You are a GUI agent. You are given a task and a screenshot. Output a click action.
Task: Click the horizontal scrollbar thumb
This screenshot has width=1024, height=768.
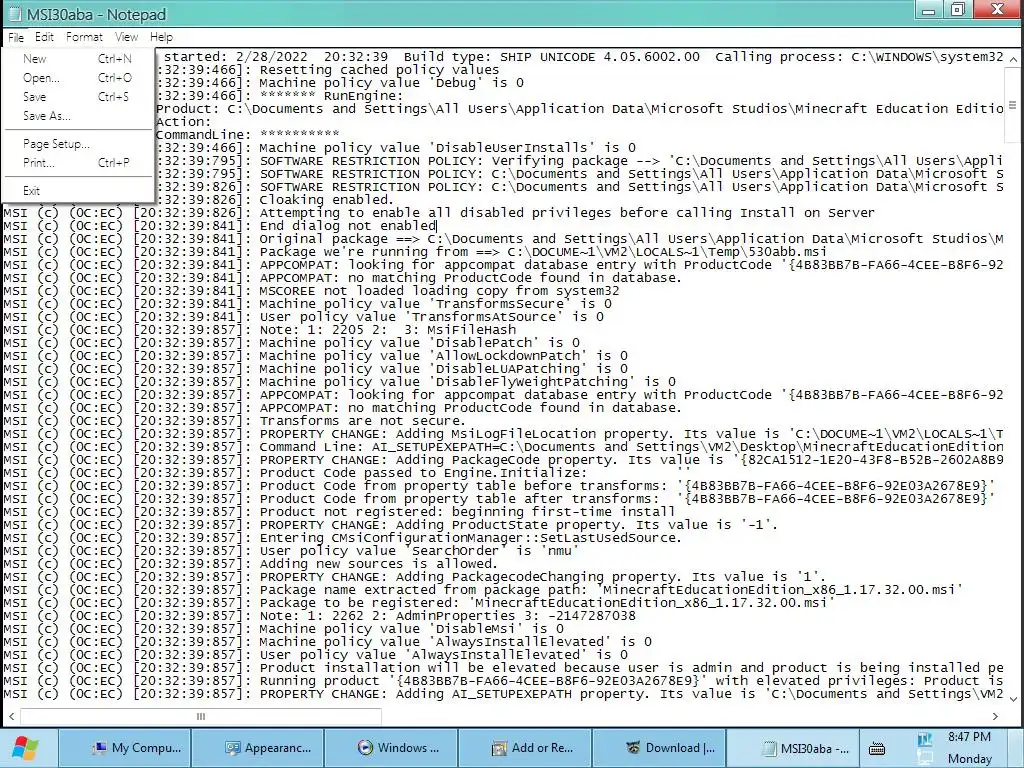pyautogui.click(x=200, y=716)
